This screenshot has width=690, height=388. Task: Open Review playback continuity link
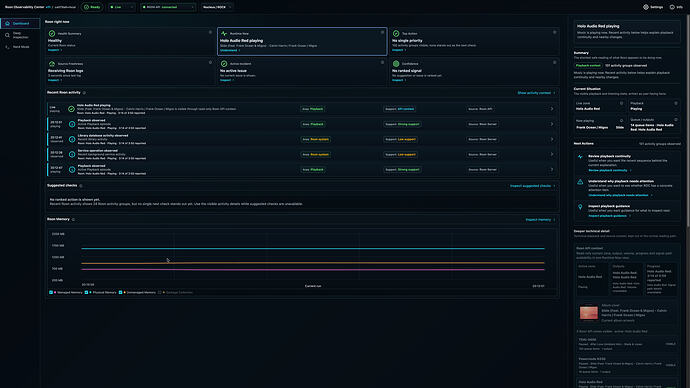pos(609,170)
